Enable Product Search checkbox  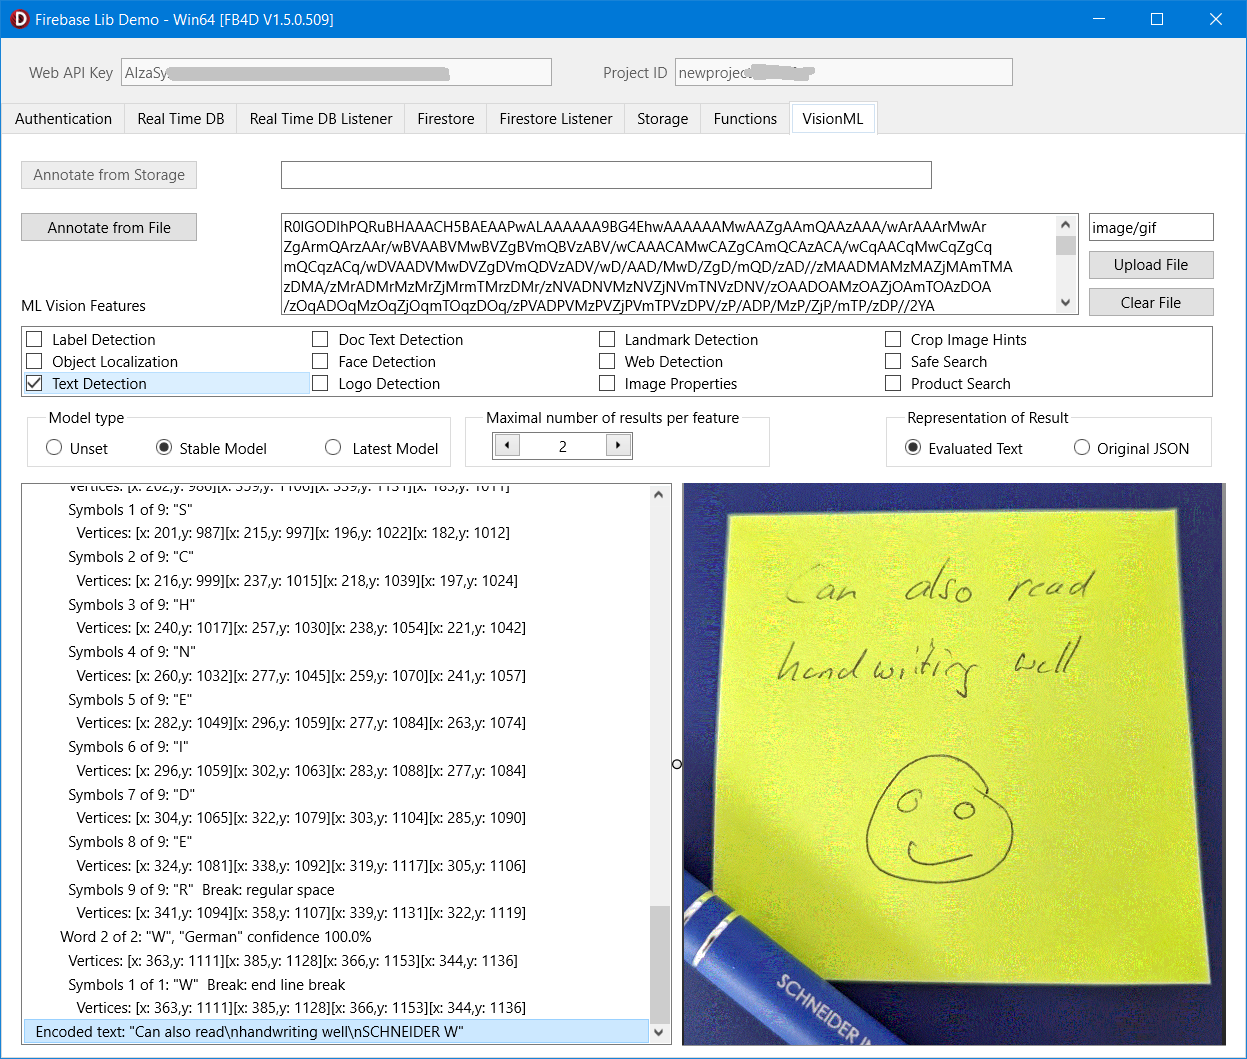pyautogui.click(x=893, y=383)
